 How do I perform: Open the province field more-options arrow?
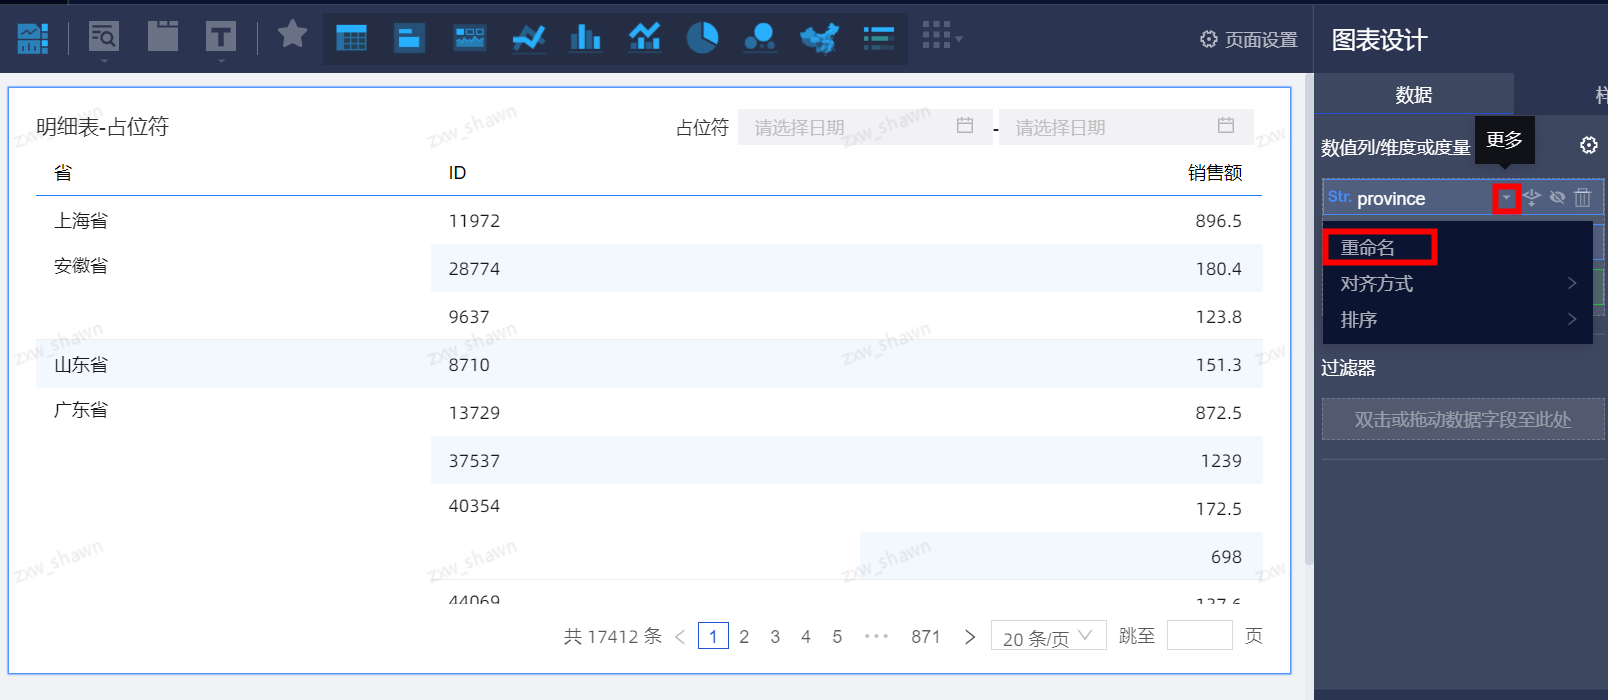point(1506,198)
